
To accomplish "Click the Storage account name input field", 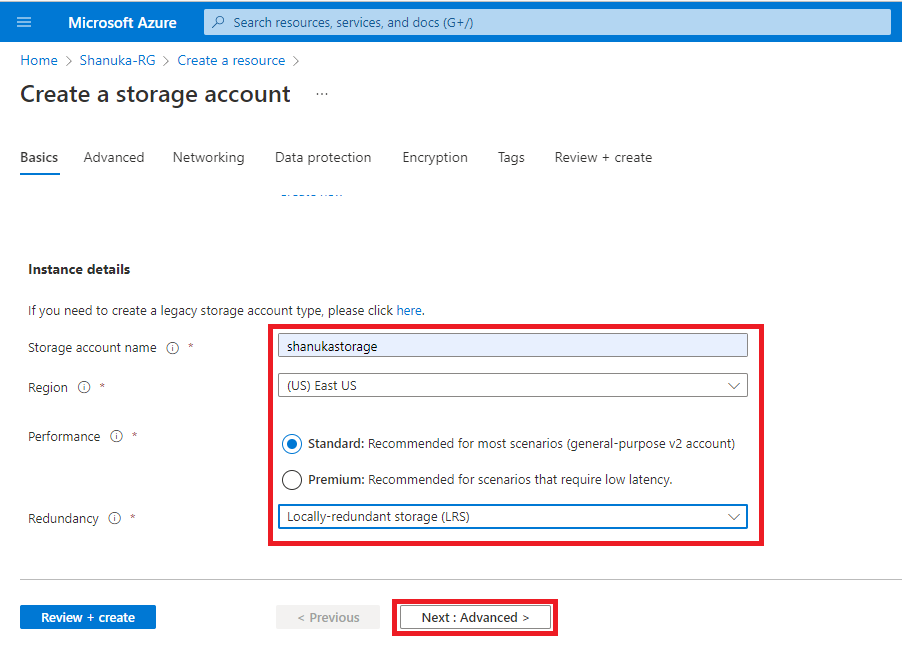I will [x=512, y=346].
